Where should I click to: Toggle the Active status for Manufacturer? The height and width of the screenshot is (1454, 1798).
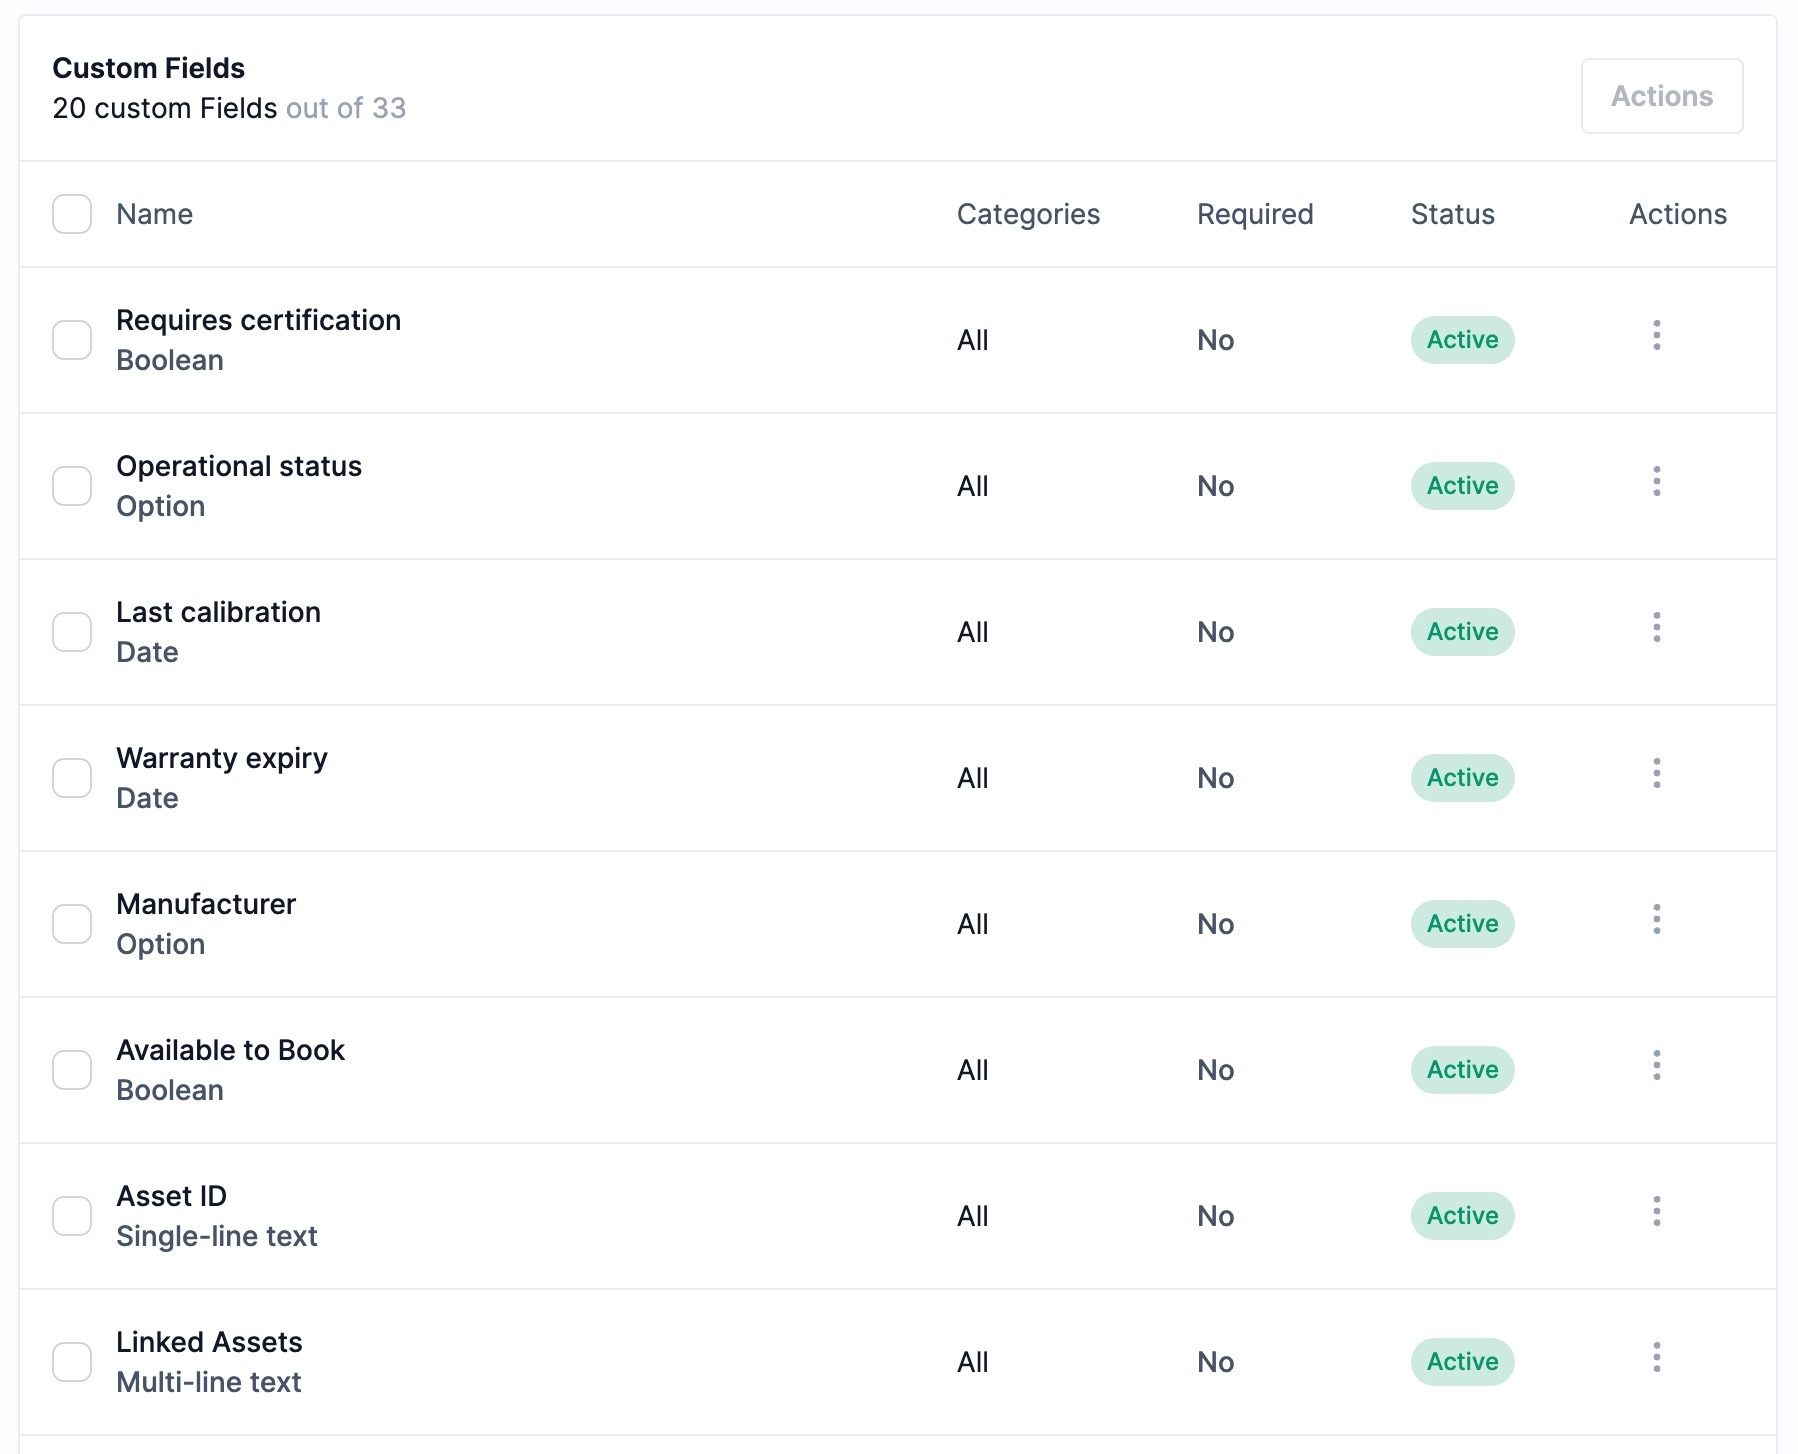1461,924
